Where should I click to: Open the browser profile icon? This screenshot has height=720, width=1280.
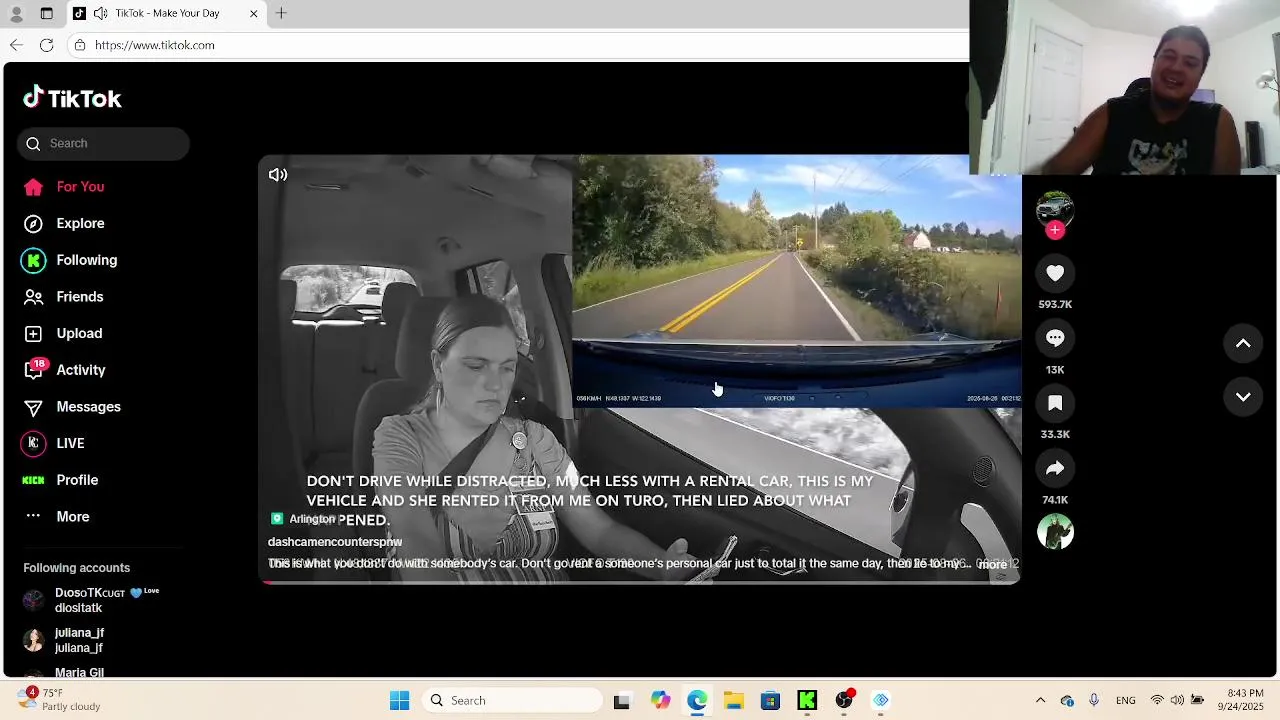point(16,13)
